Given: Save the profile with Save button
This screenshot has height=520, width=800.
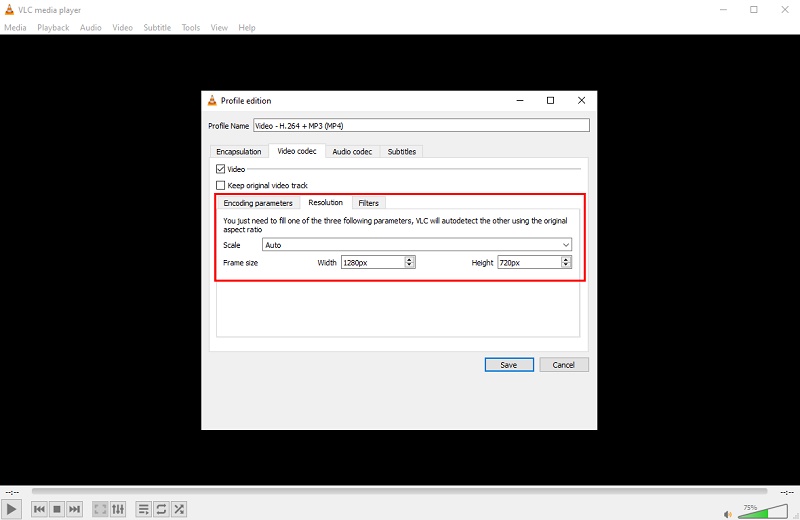Looking at the screenshot, I should coord(509,365).
